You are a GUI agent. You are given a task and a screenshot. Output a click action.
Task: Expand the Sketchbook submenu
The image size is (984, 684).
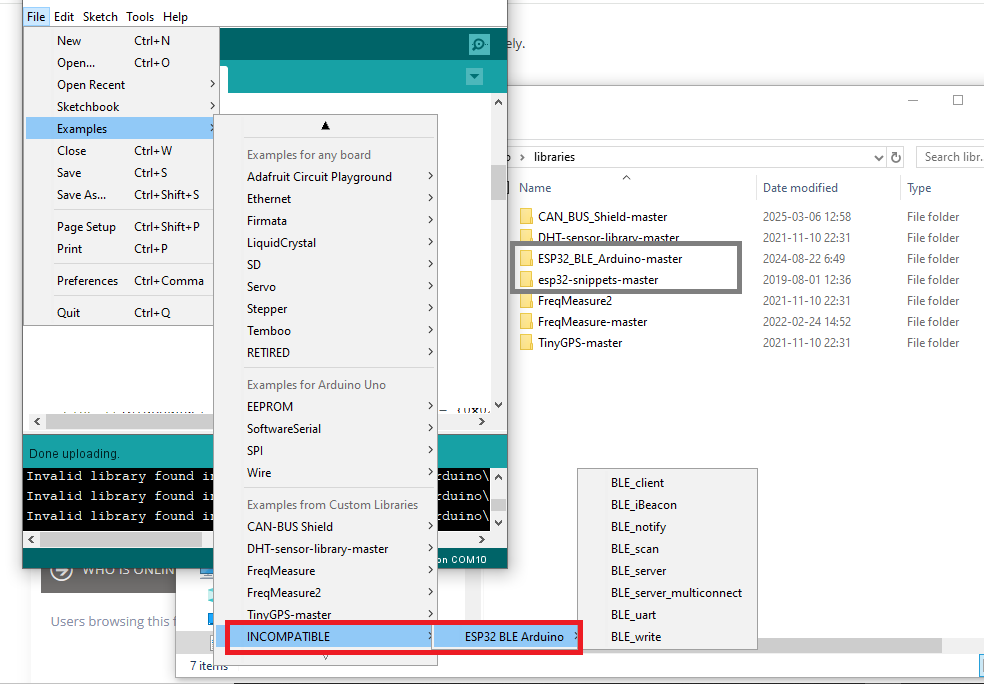pyautogui.click(x=122, y=107)
